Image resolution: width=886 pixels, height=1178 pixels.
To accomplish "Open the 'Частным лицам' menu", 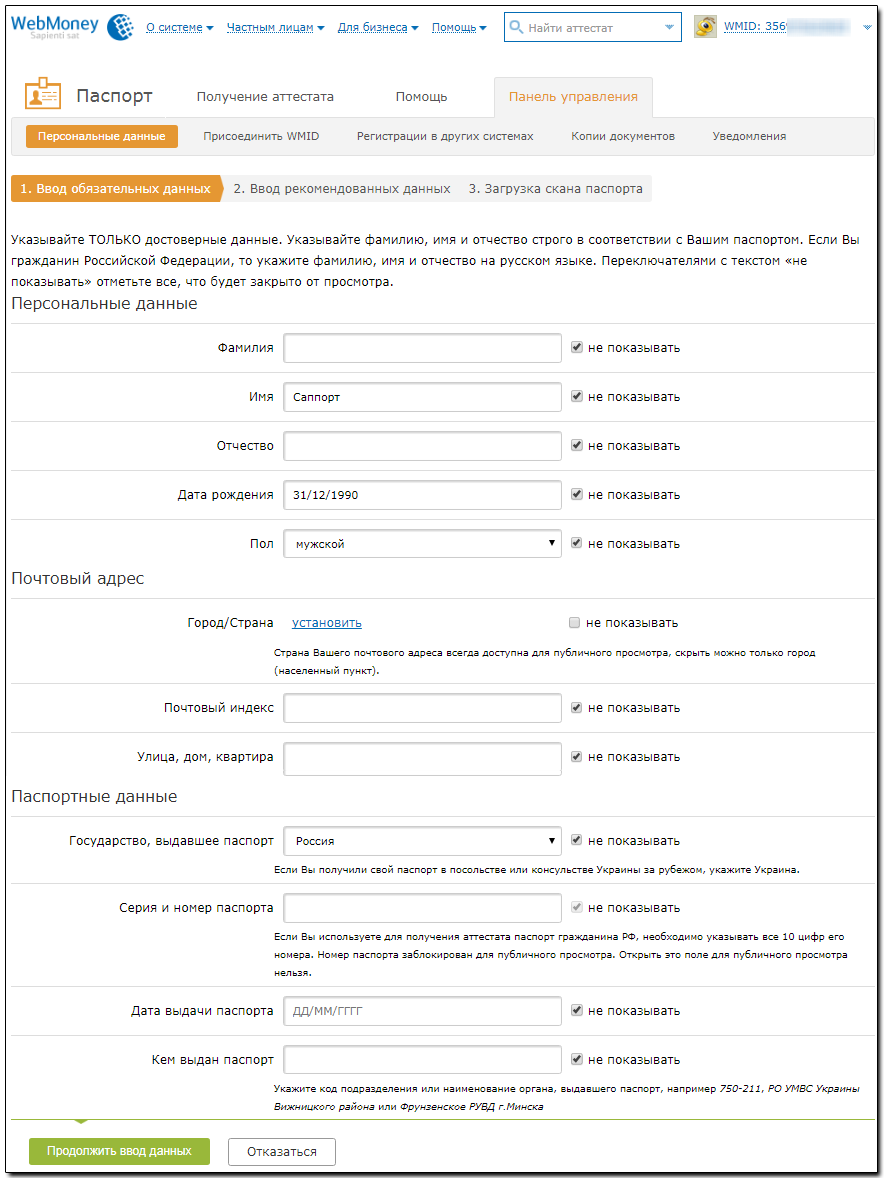I will (x=275, y=28).
